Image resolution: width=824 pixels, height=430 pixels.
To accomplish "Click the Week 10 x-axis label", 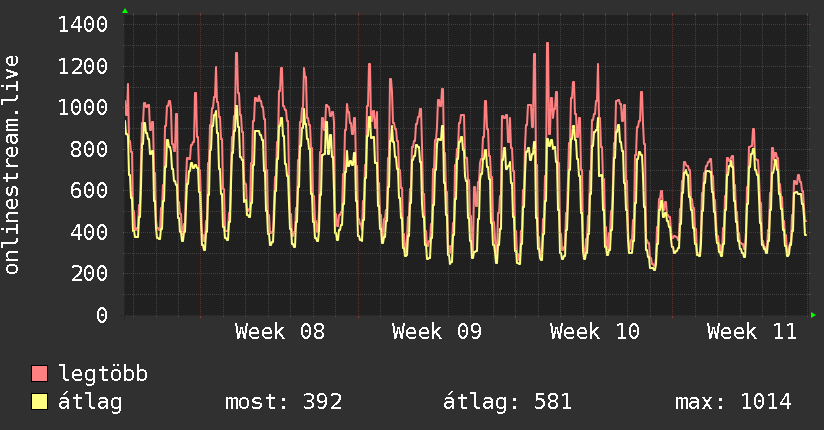I will [x=595, y=332].
